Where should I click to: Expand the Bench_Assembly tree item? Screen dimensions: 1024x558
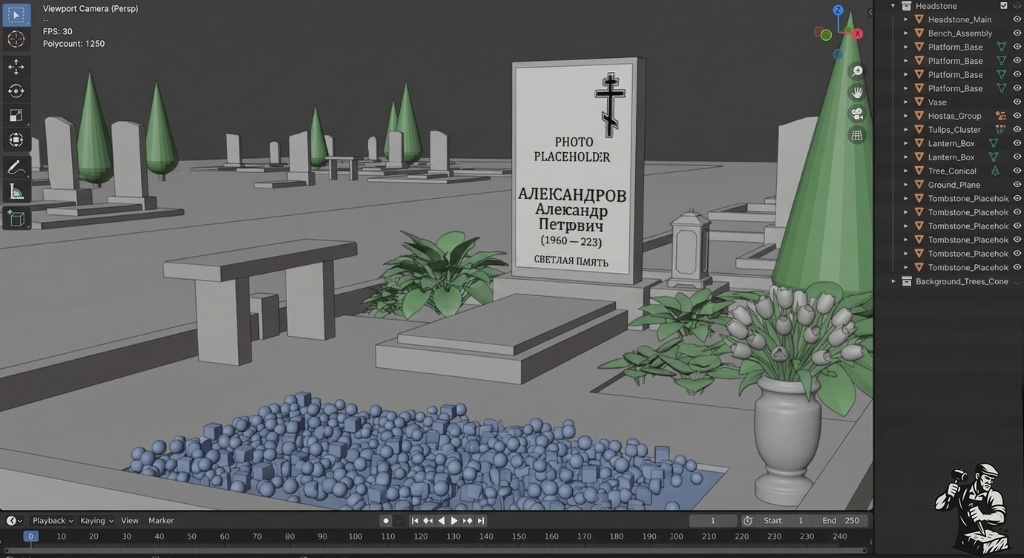(906, 33)
